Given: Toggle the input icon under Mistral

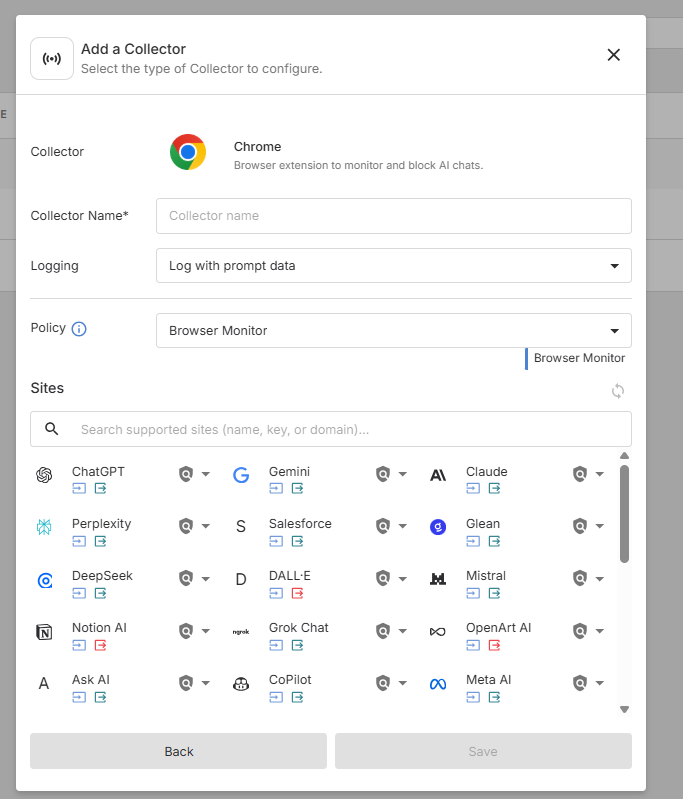Looking at the screenshot, I should 473,593.
